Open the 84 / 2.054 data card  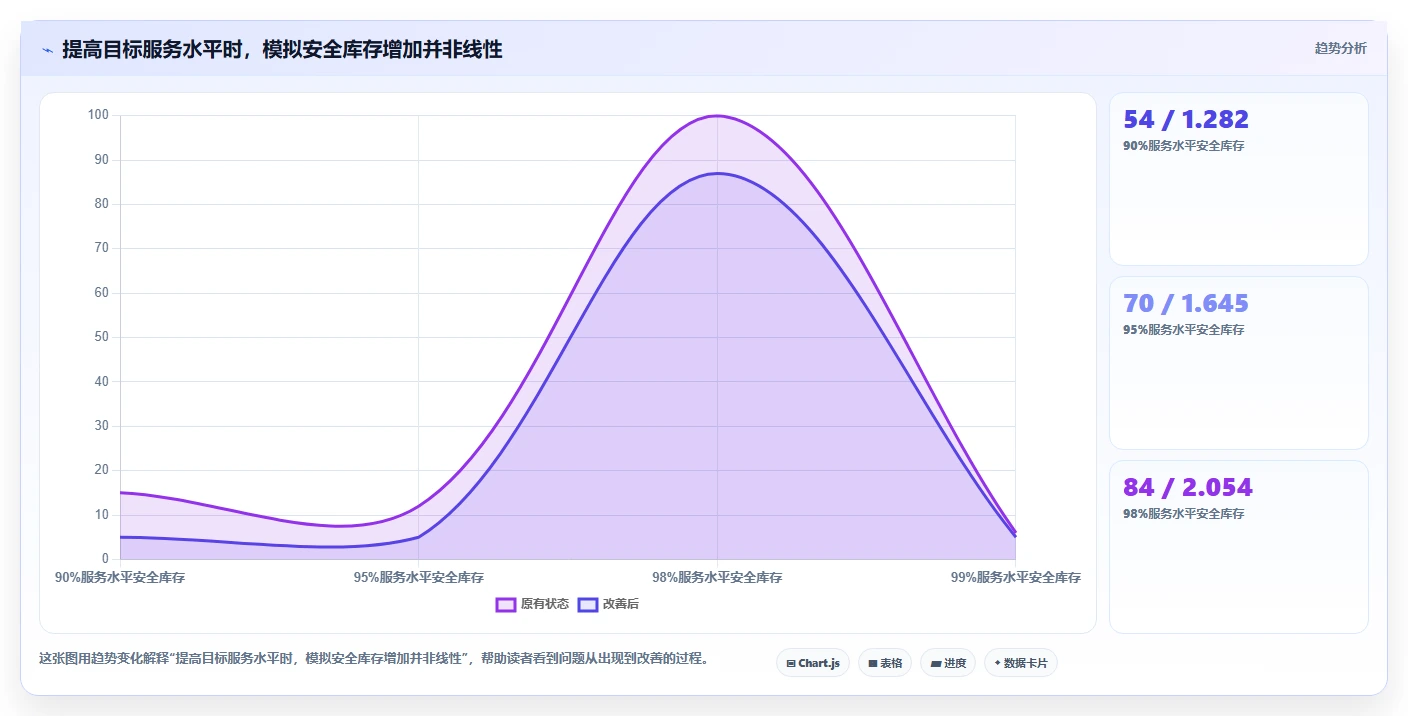pyautogui.click(x=1239, y=547)
